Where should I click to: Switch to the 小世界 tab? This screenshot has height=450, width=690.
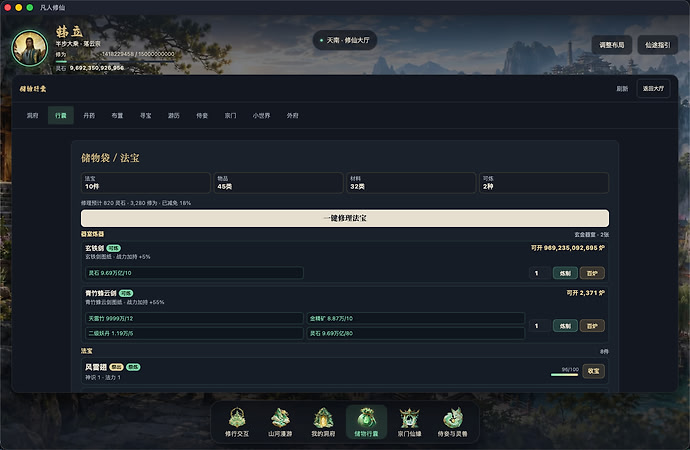coord(261,116)
